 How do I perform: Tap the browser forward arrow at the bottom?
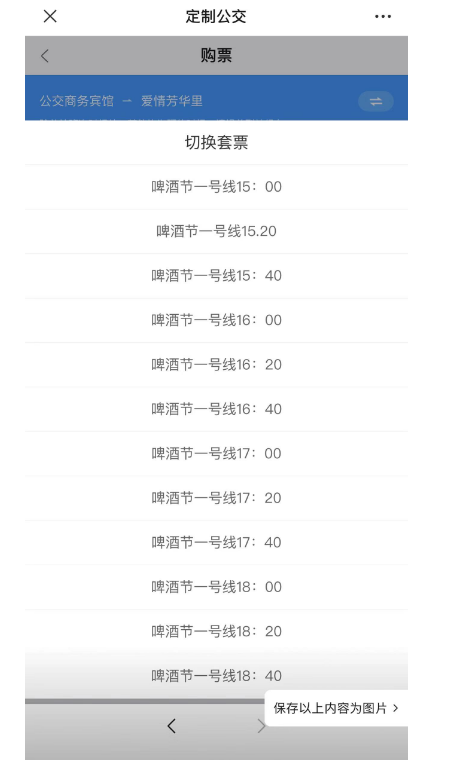[x=261, y=726]
